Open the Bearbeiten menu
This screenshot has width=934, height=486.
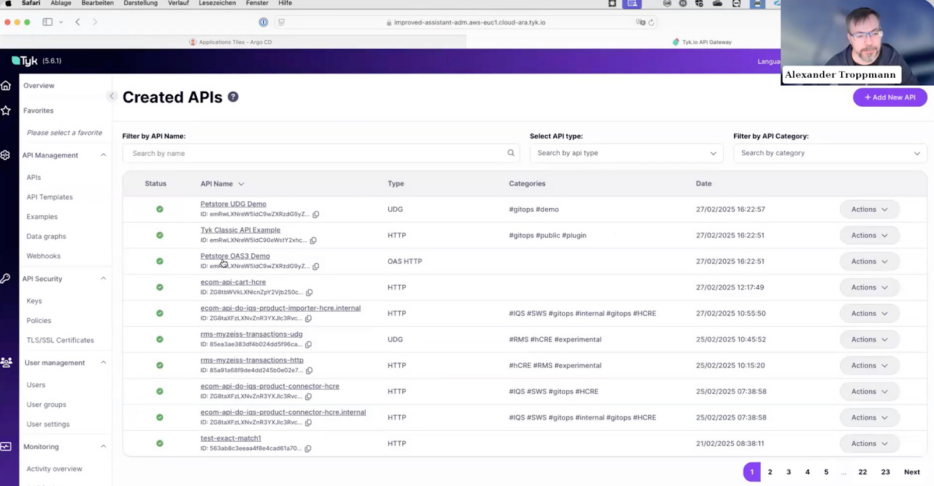click(x=97, y=3)
